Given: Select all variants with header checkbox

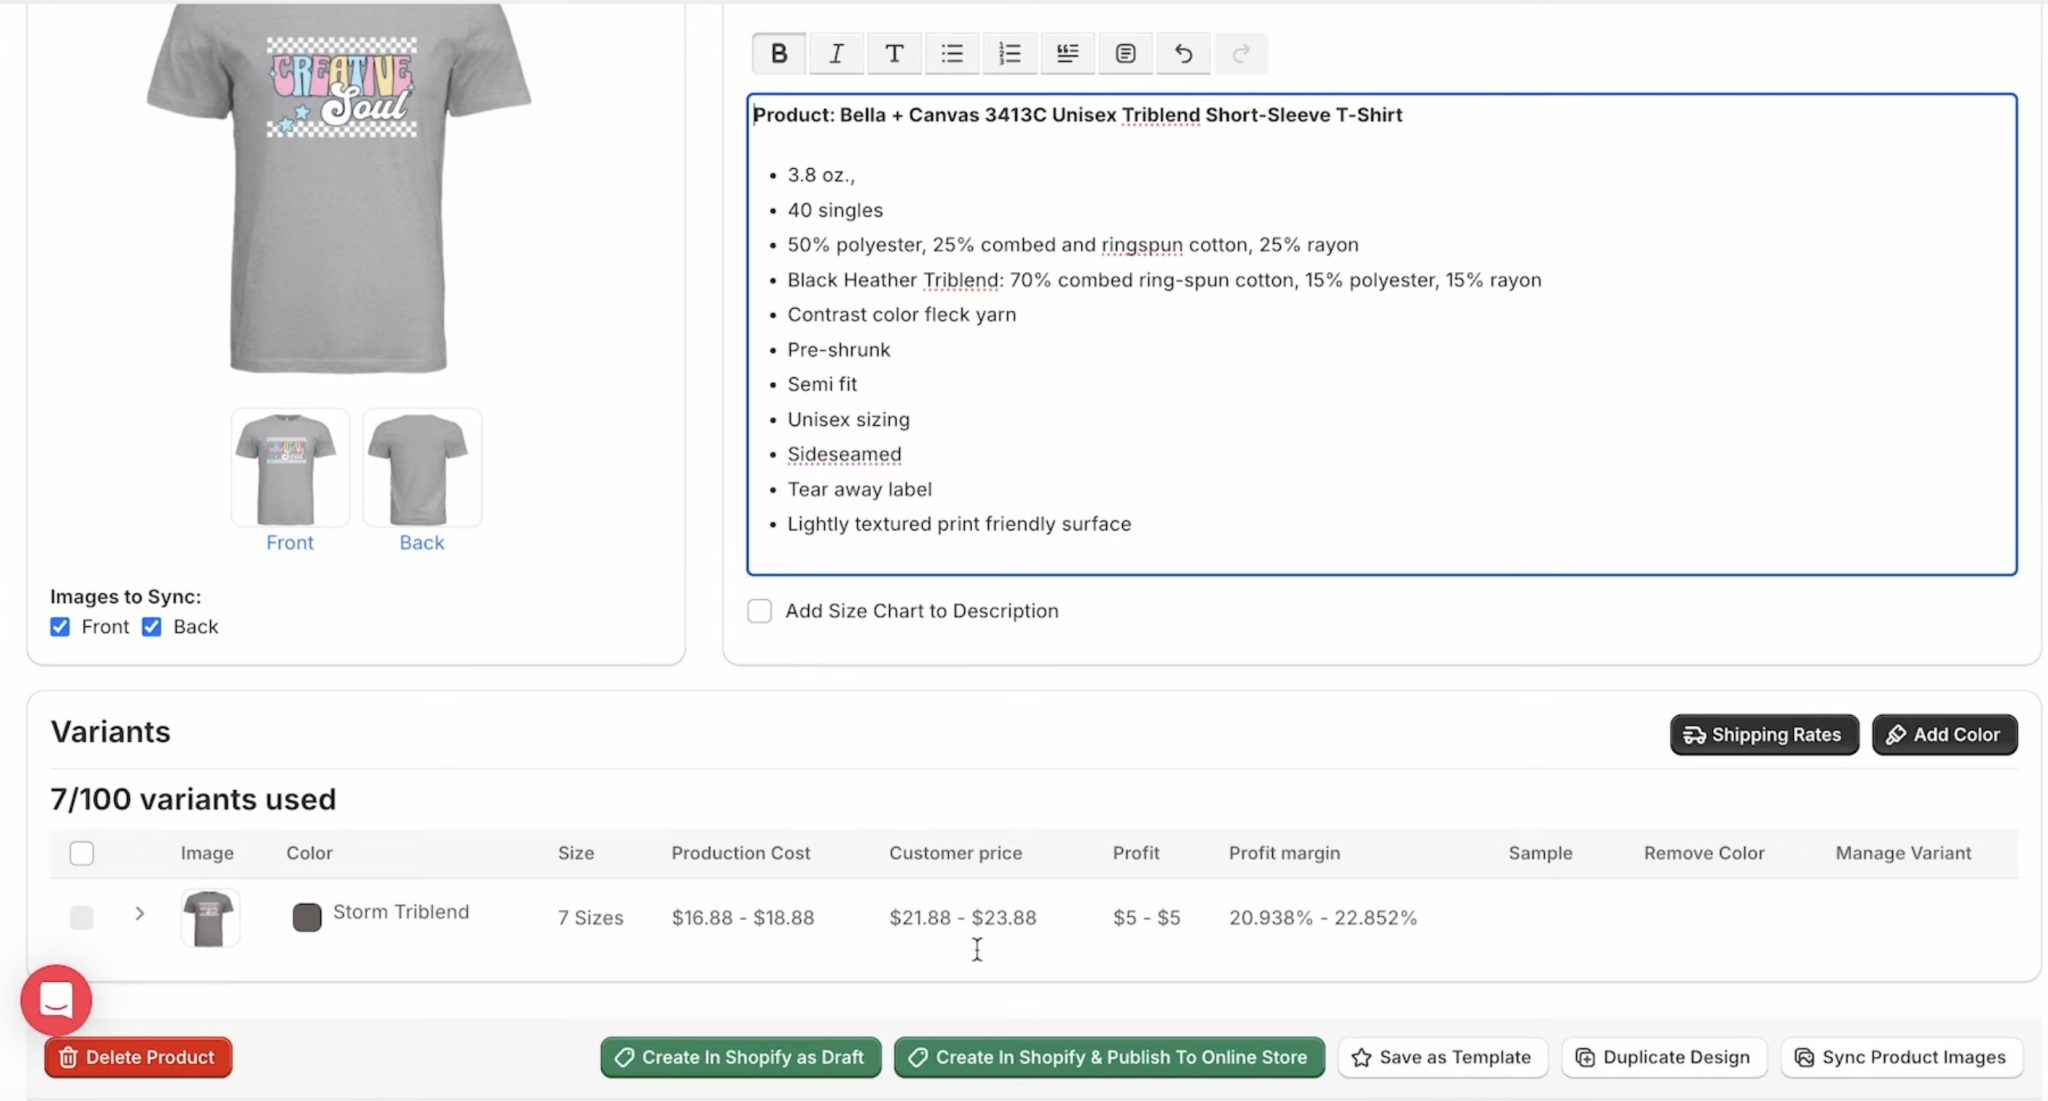Looking at the screenshot, I should (82, 853).
